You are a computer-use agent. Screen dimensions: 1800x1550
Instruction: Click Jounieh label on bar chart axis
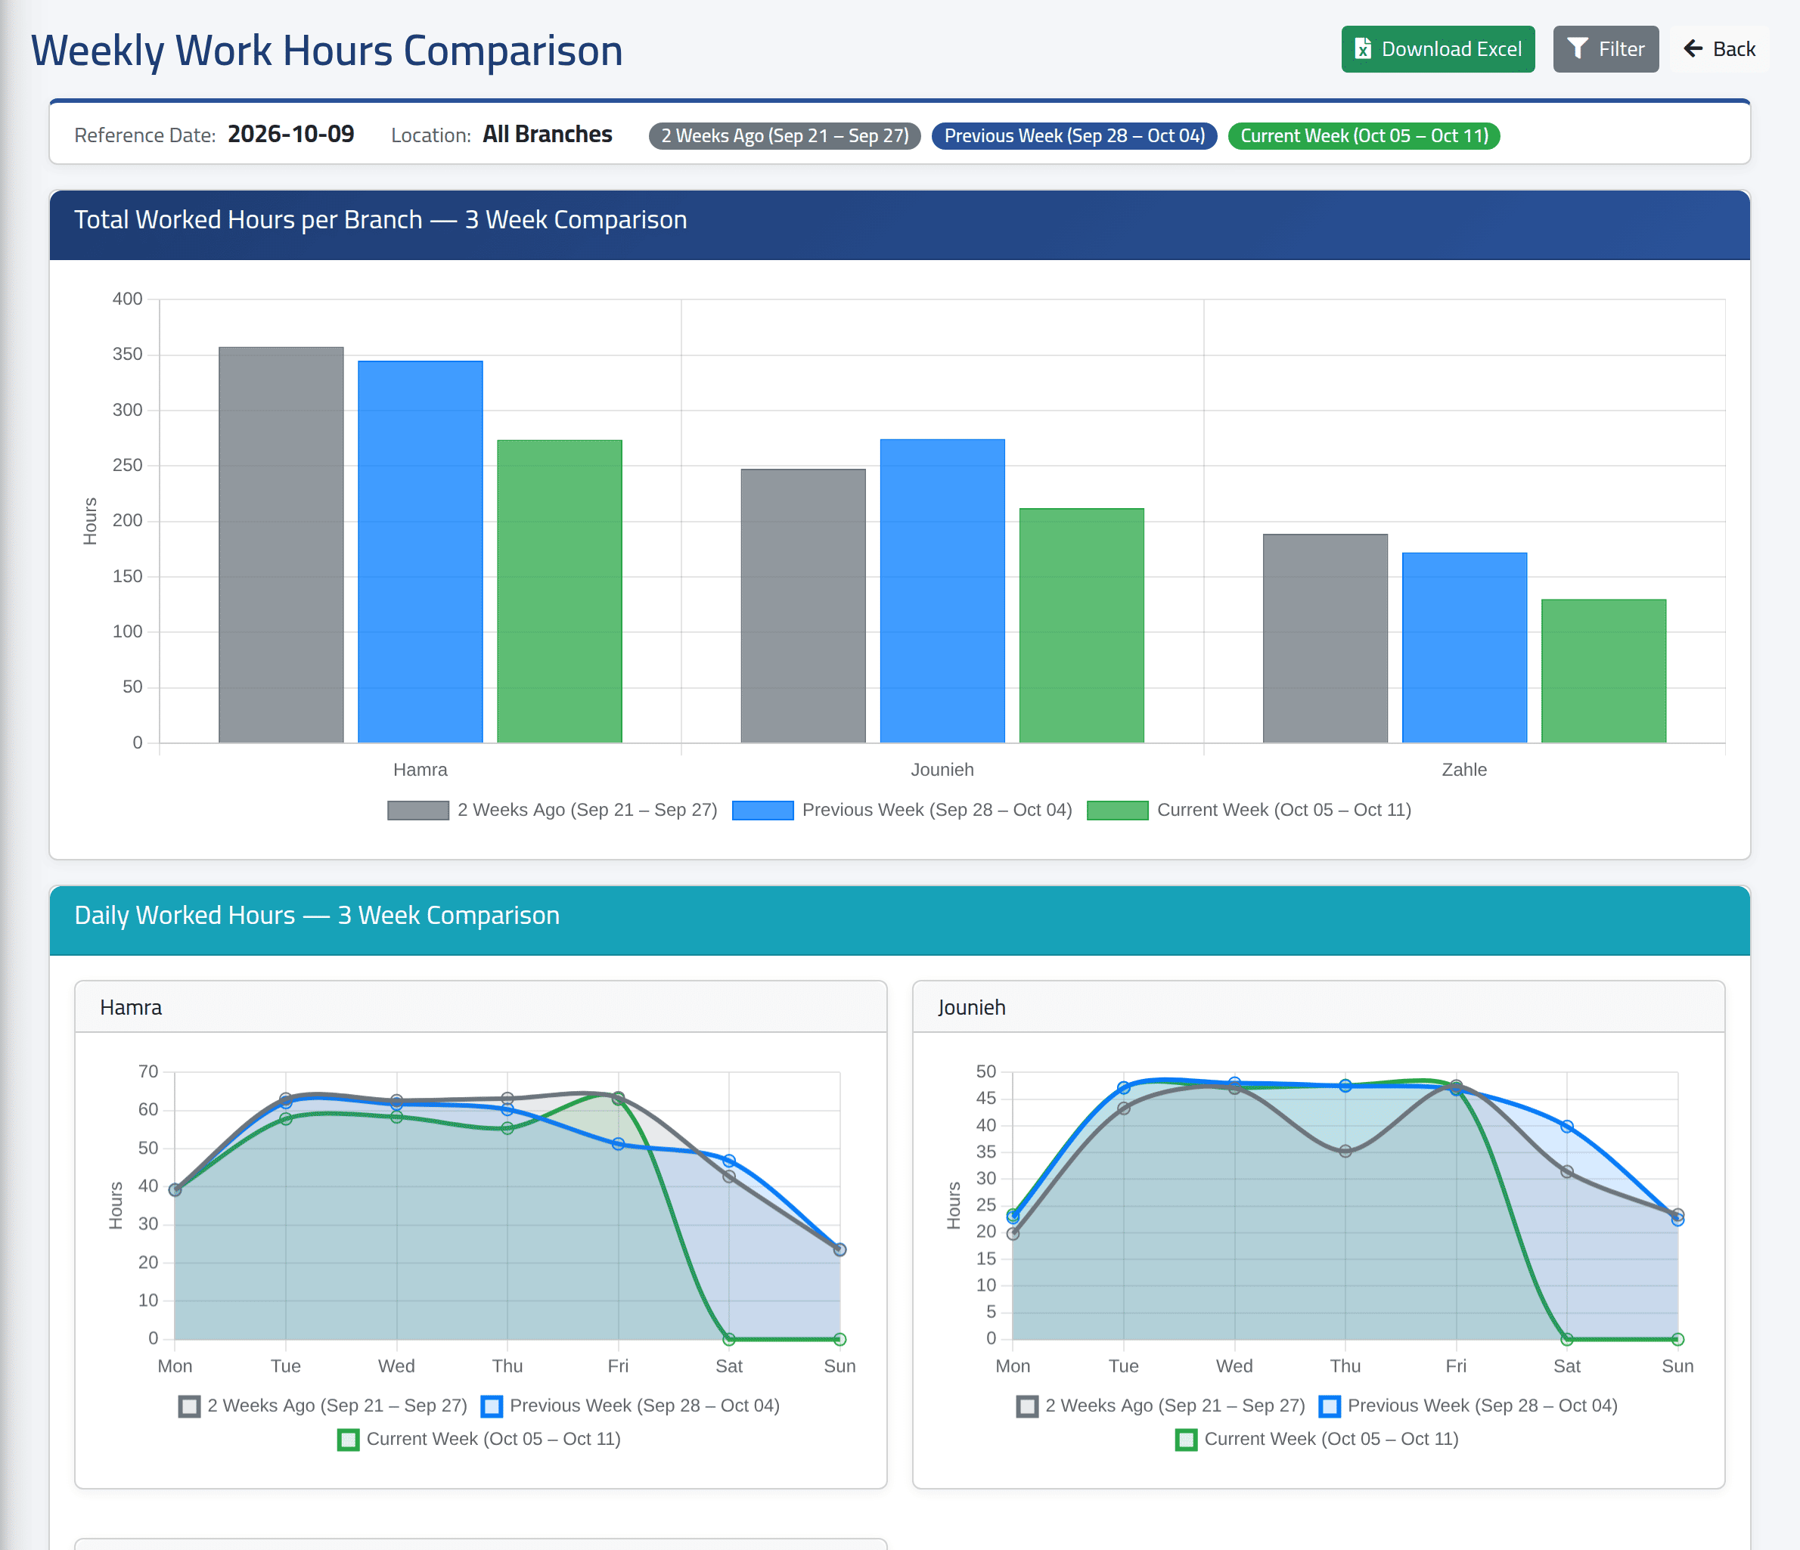(942, 770)
